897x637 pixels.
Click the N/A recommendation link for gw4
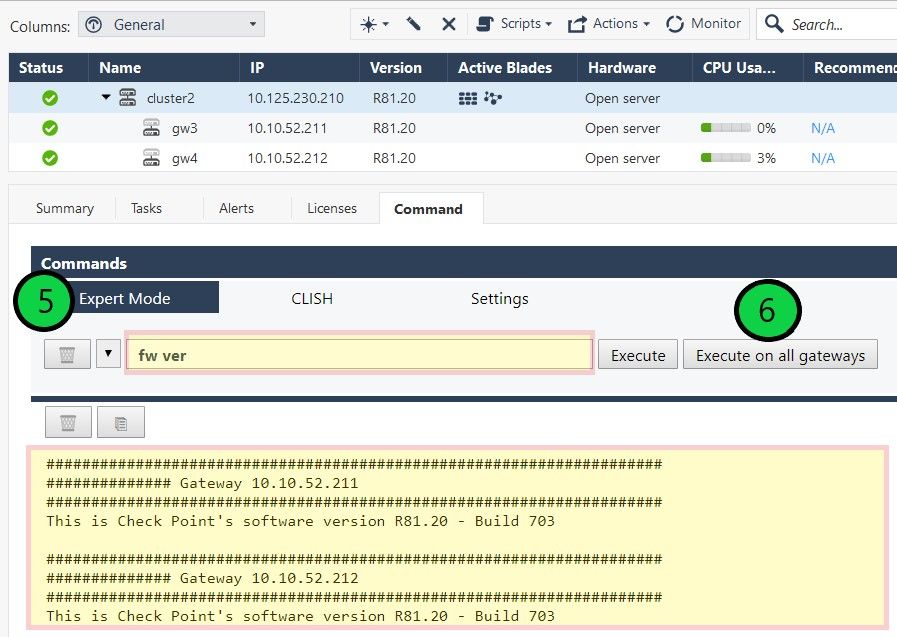[x=822, y=158]
